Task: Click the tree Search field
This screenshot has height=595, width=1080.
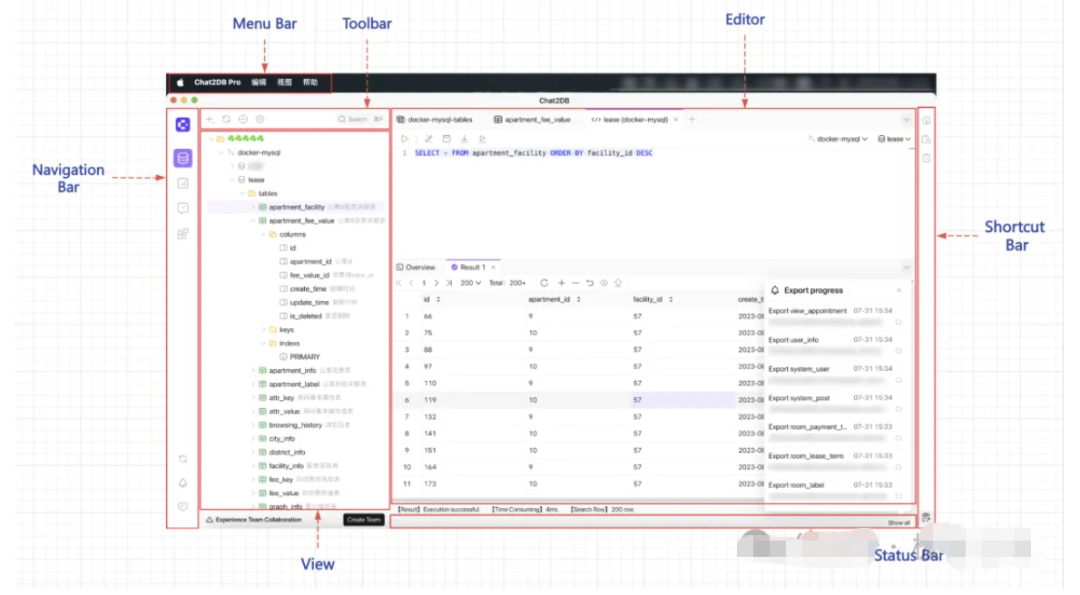Action: [x=360, y=119]
